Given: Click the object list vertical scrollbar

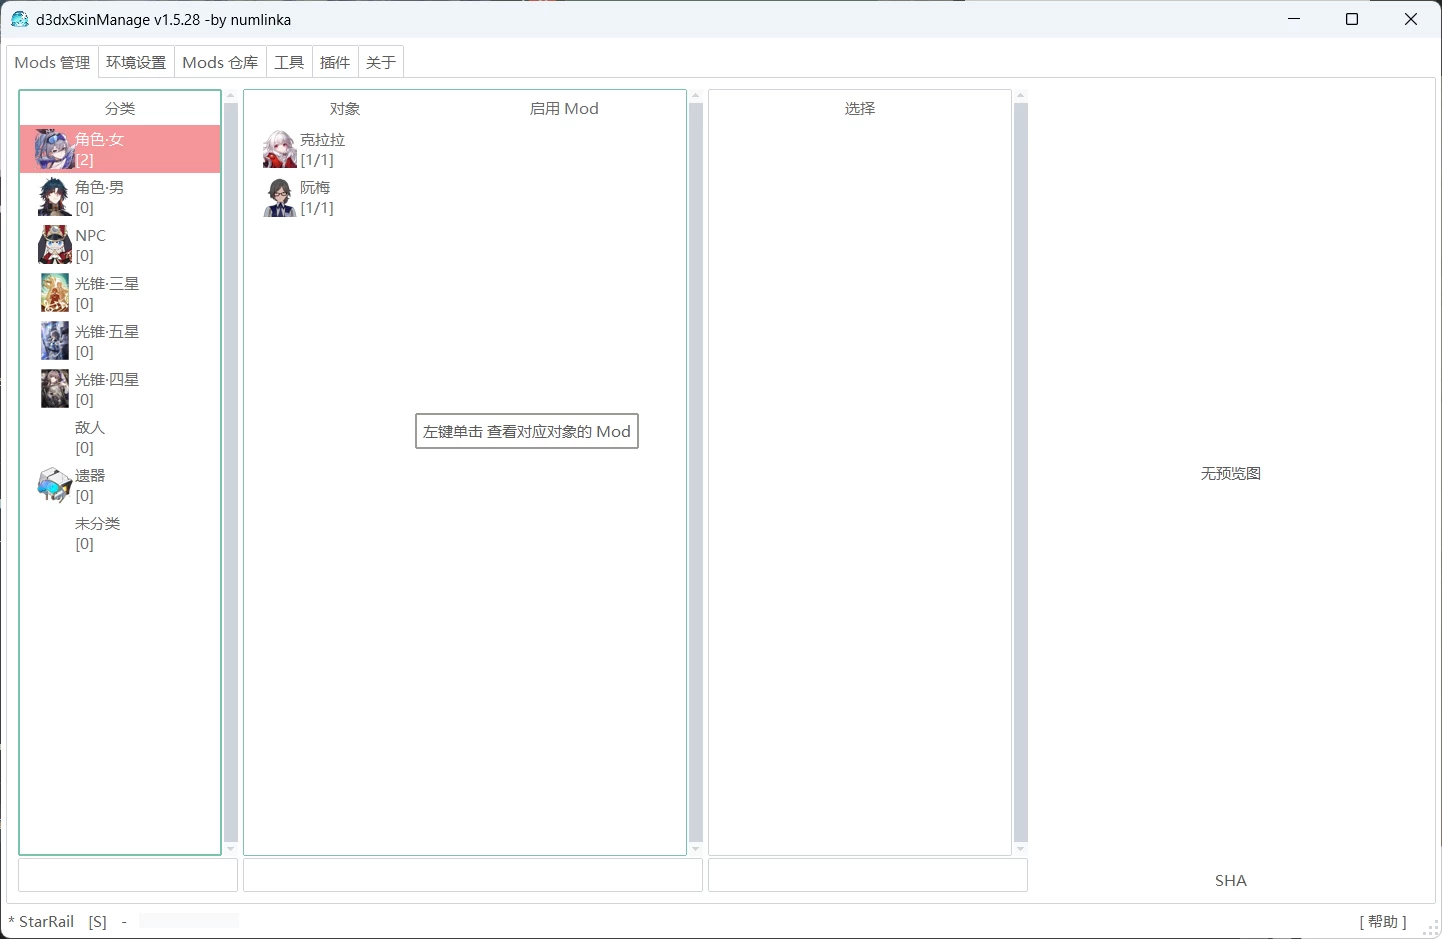Looking at the screenshot, I should (x=696, y=472).
